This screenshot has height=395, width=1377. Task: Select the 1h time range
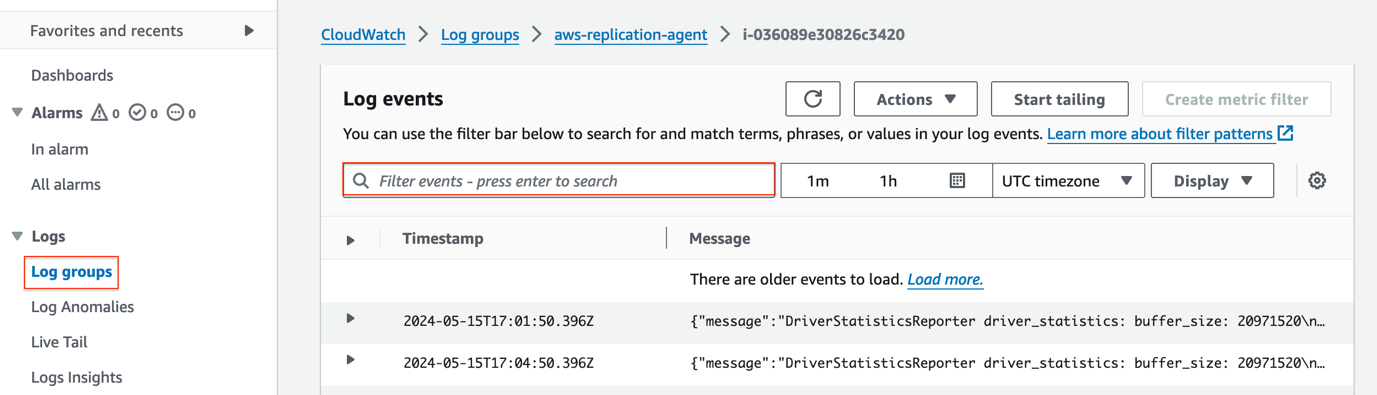tap(888, 181)
